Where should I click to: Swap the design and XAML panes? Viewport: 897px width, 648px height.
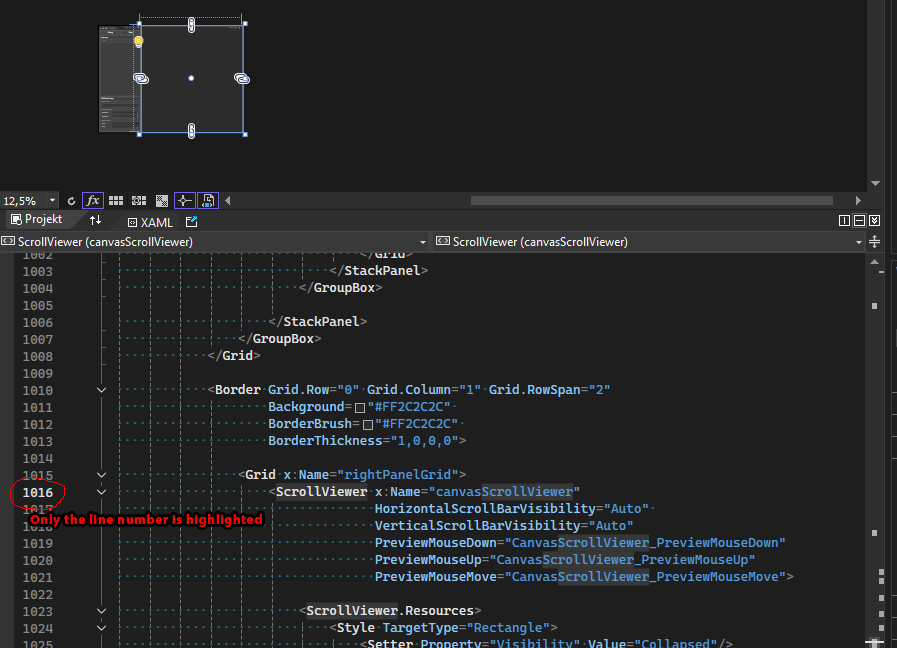click(96, 220)
